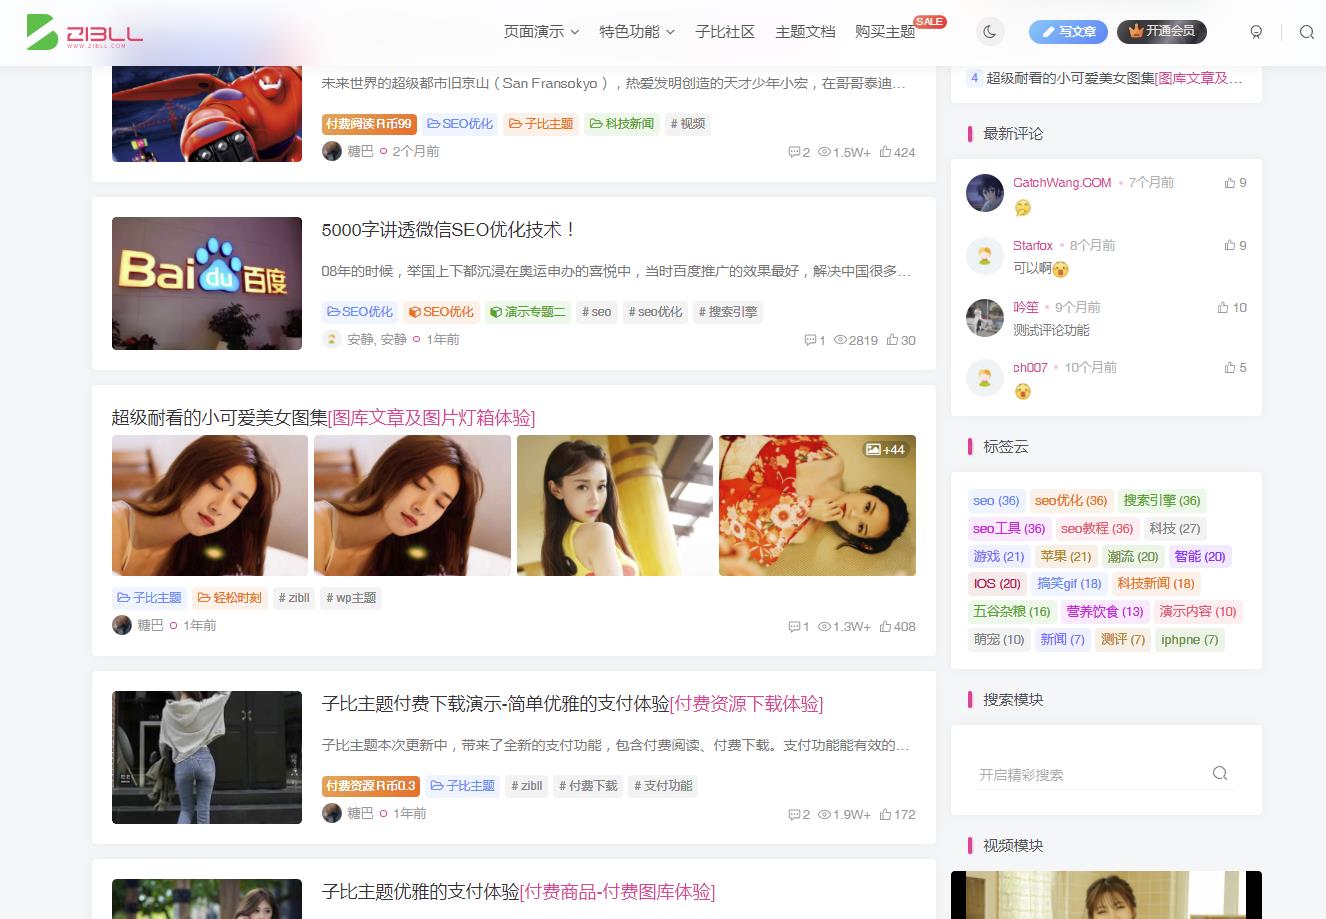Open the 演示专题二 topic tag
Image resolution: width=1326 pixels, height=919 pixels.
[x=527, y=312]
